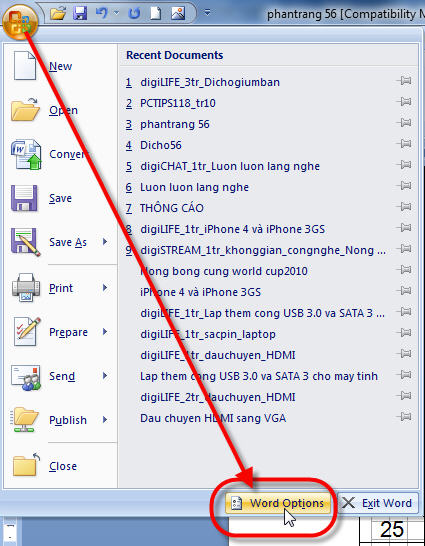425x546 pixels.
Task: Expand the Save As submenu arrow
Action: [x=105, y=241]
